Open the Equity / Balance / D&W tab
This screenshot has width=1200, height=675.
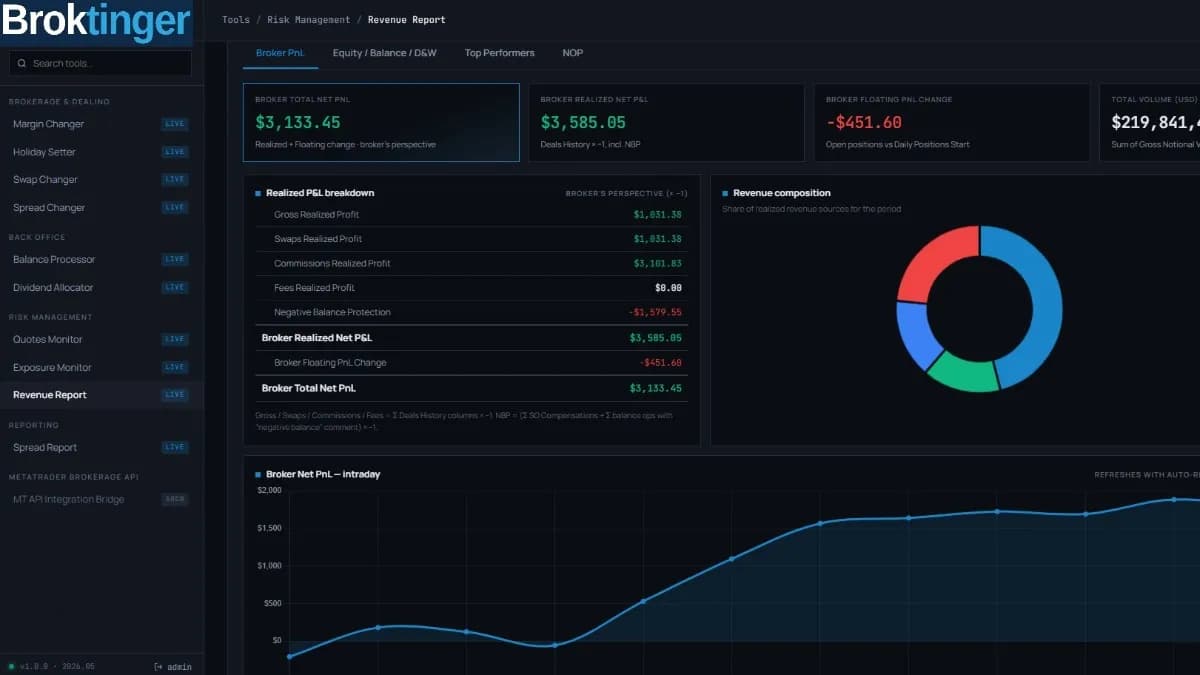point(385,53)
